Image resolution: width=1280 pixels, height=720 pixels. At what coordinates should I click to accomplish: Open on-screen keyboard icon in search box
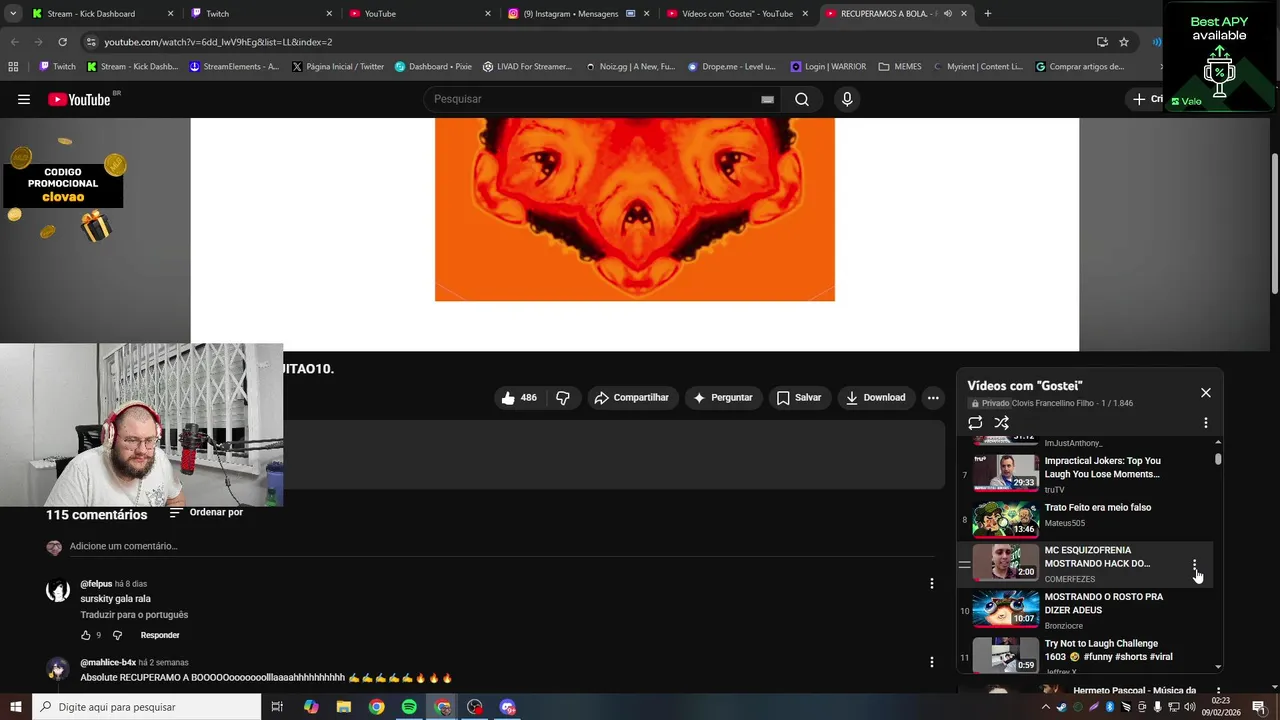click(x=767, y=99)
